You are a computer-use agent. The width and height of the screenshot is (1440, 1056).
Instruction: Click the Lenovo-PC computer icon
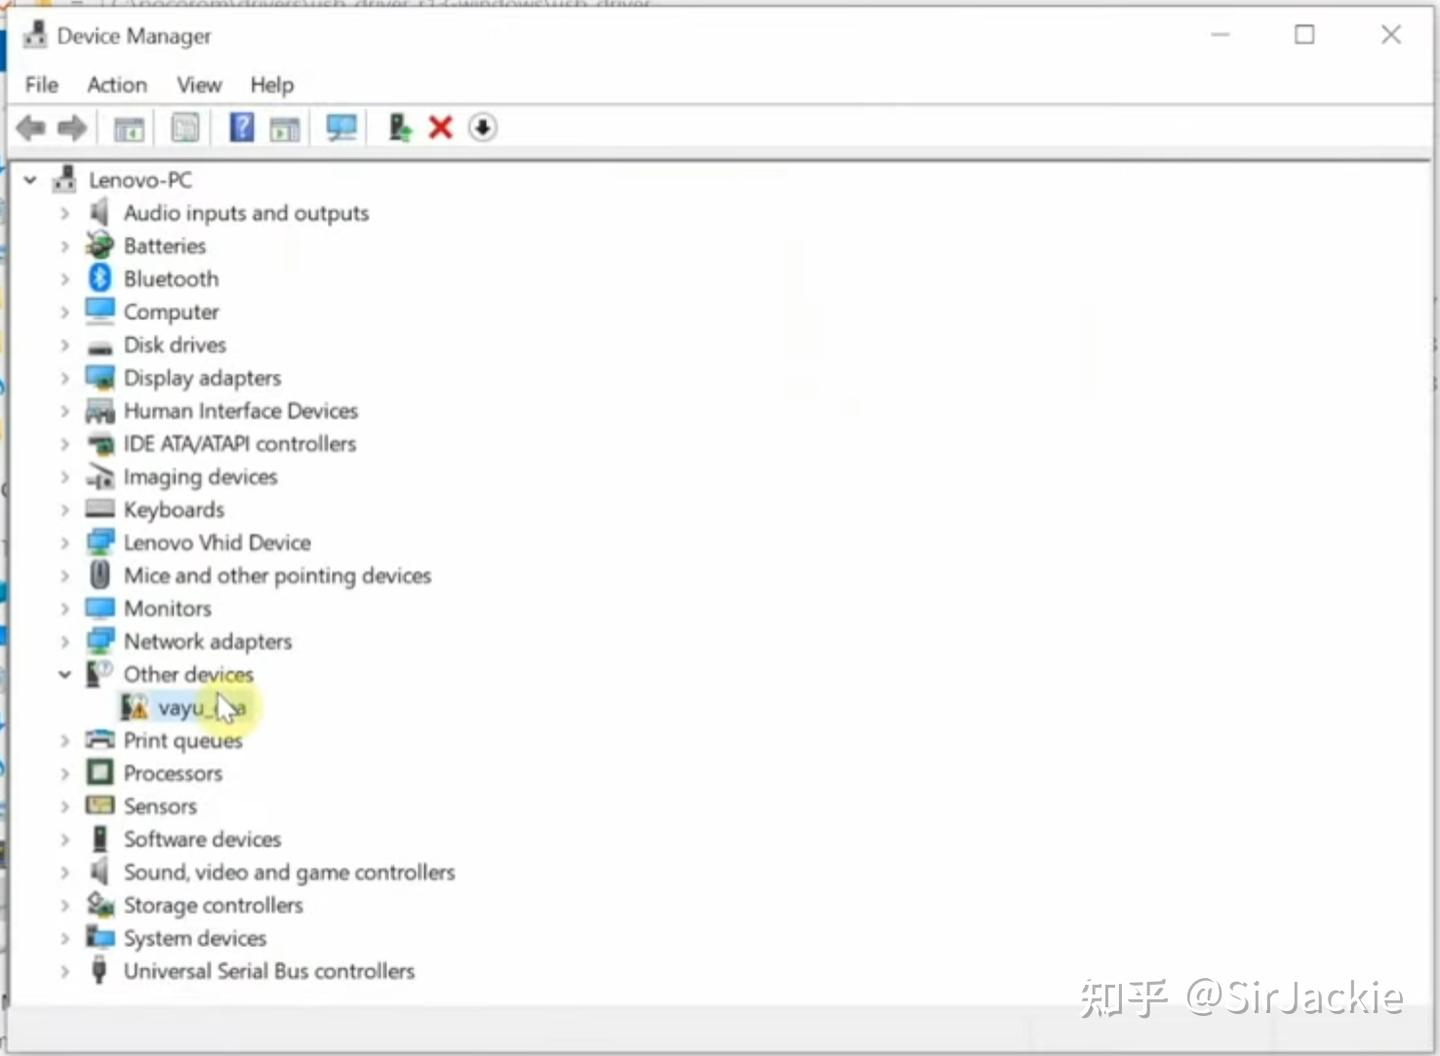point(65,180)
